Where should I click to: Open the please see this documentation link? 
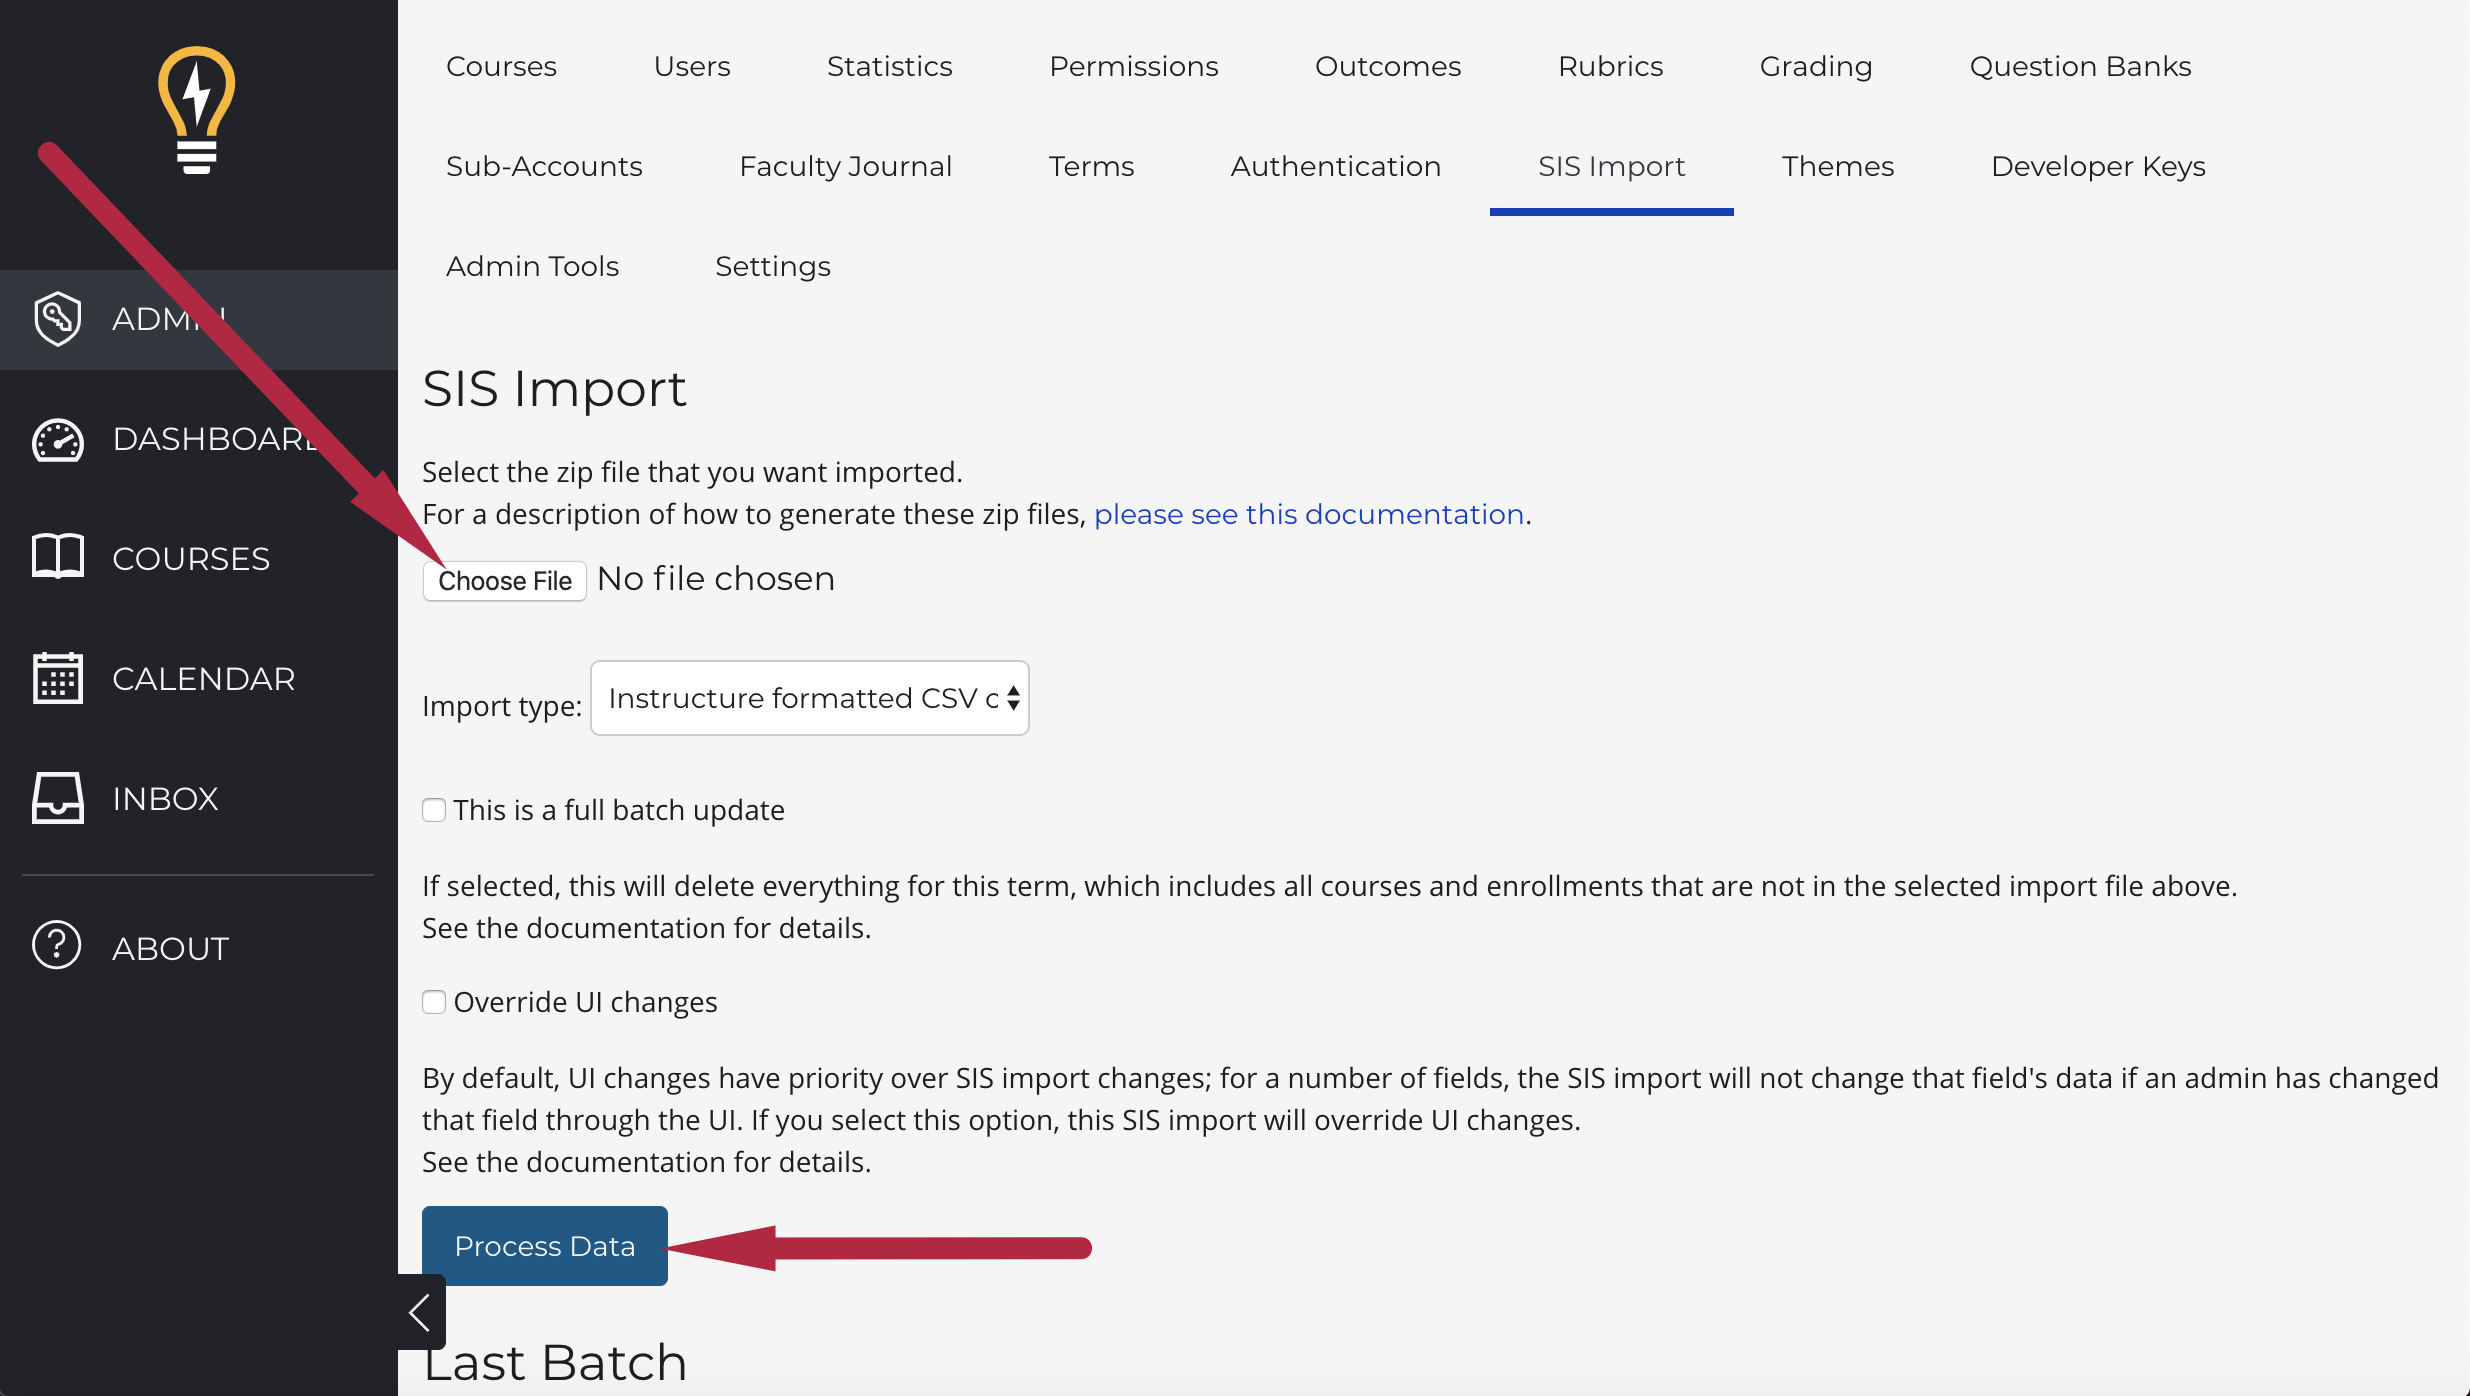click(1309, 514)
